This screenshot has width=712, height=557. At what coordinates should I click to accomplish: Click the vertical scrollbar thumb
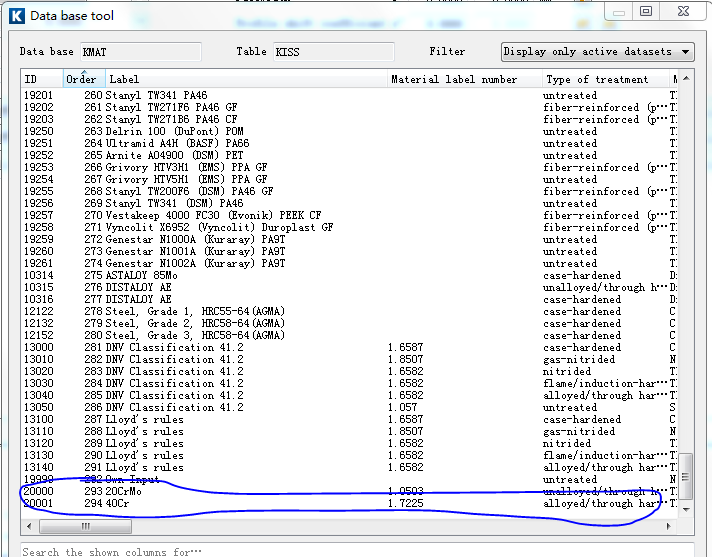(686, 476)
